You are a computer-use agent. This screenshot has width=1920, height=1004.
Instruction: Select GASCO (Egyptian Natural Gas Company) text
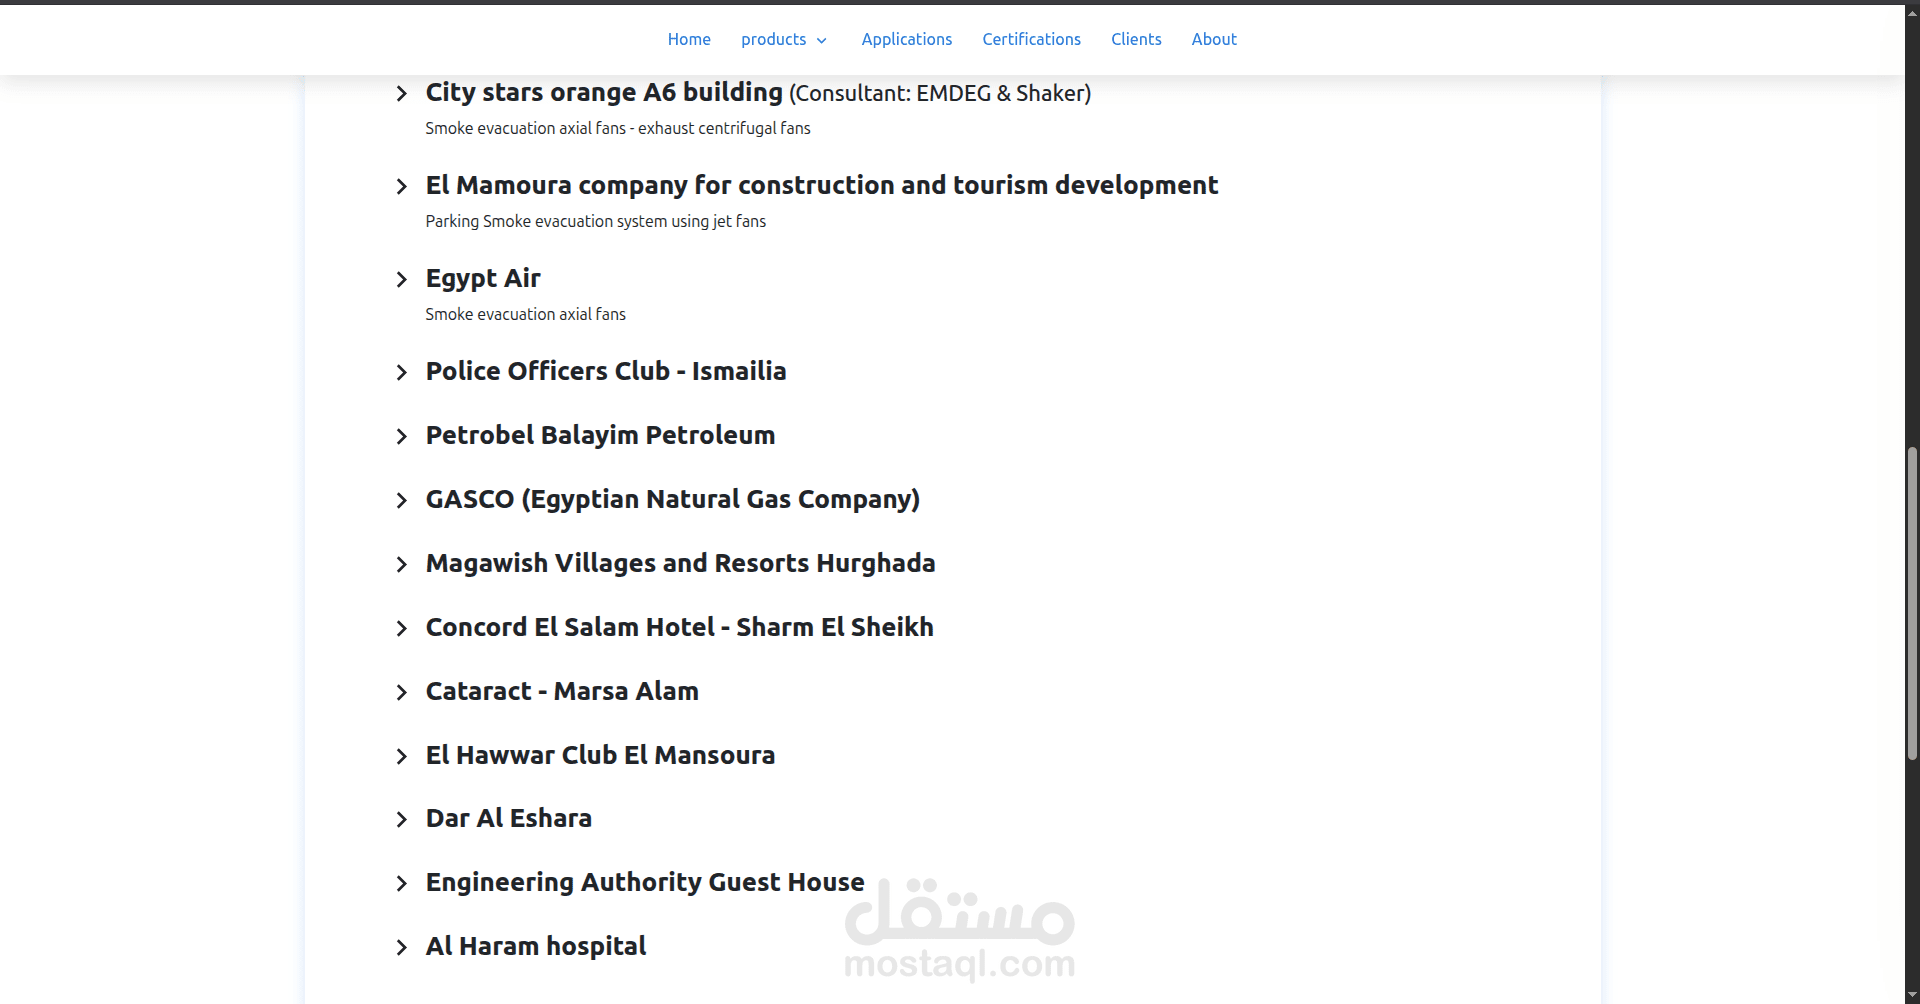[672, 499]
